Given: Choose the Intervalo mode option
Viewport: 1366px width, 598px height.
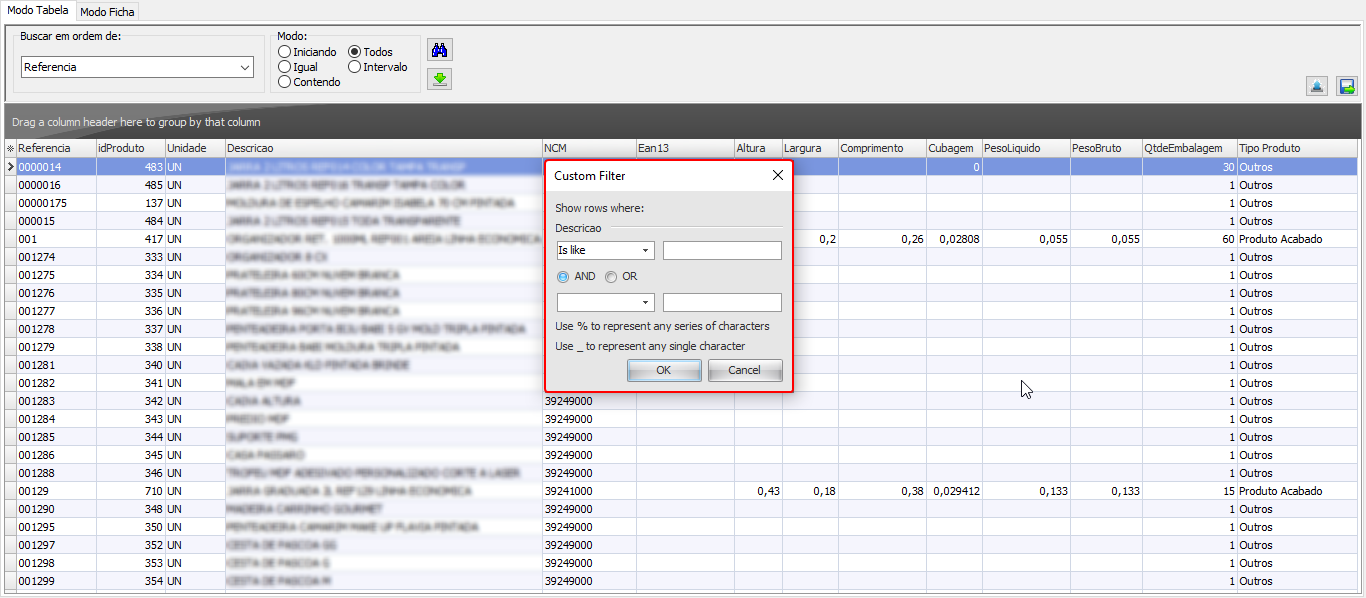Looking at the screenshot, I should tap(355, 67).
